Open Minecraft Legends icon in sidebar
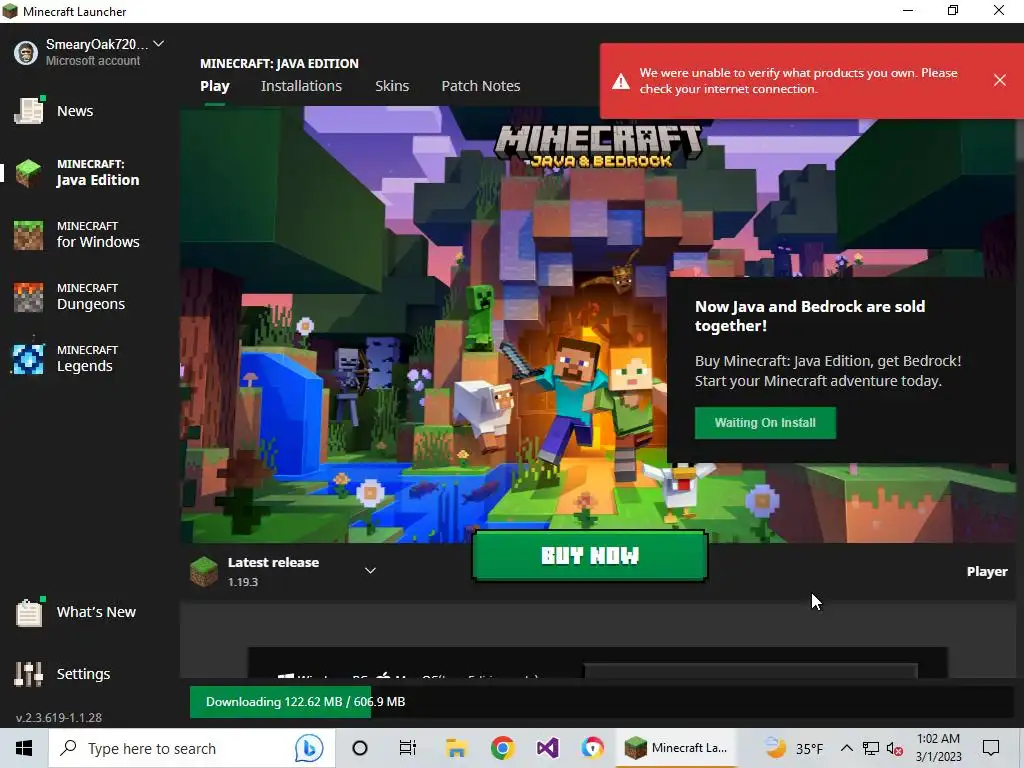Screen dimensions: 1024x768 [x=29, y=359]
